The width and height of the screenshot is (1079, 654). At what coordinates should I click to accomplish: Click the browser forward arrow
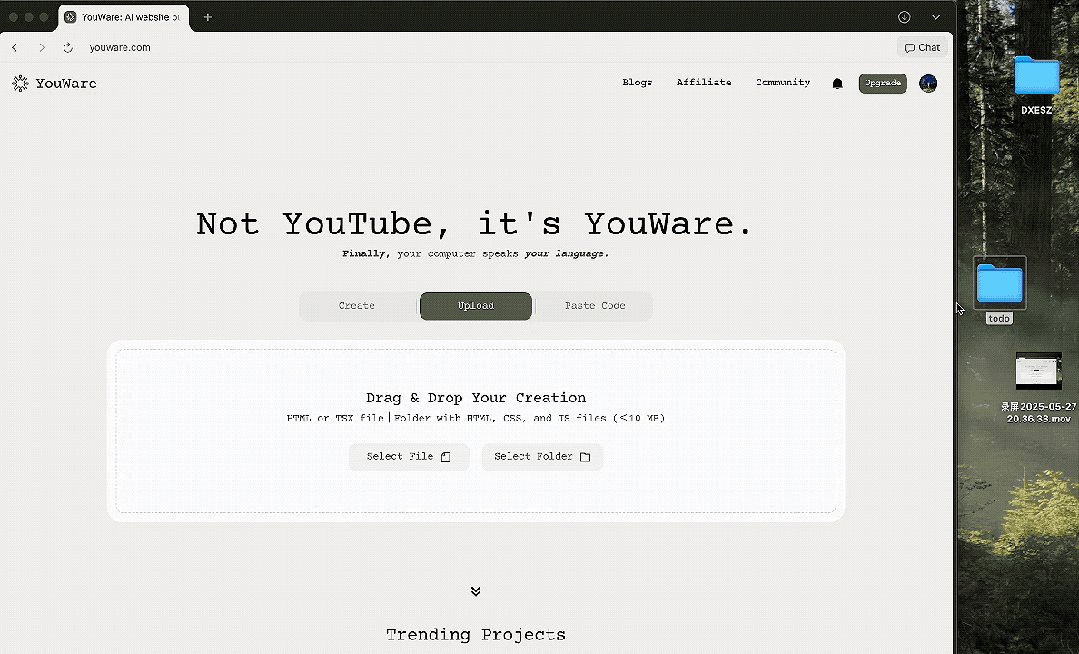coord(42,47)
